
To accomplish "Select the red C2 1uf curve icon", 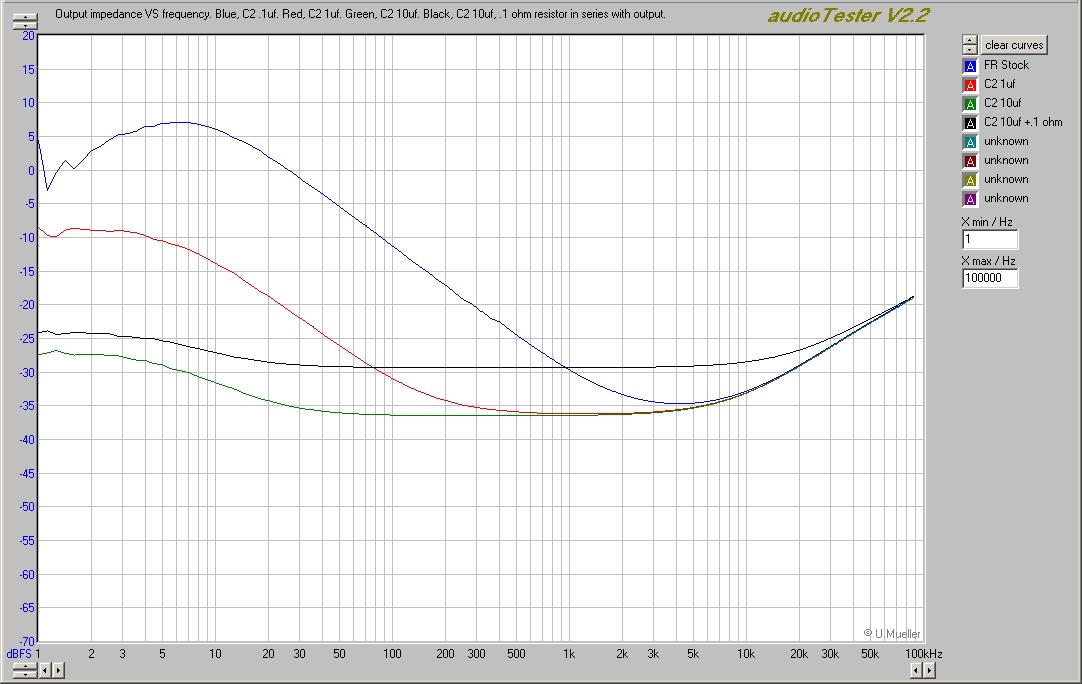I will (x=968, y=84).
